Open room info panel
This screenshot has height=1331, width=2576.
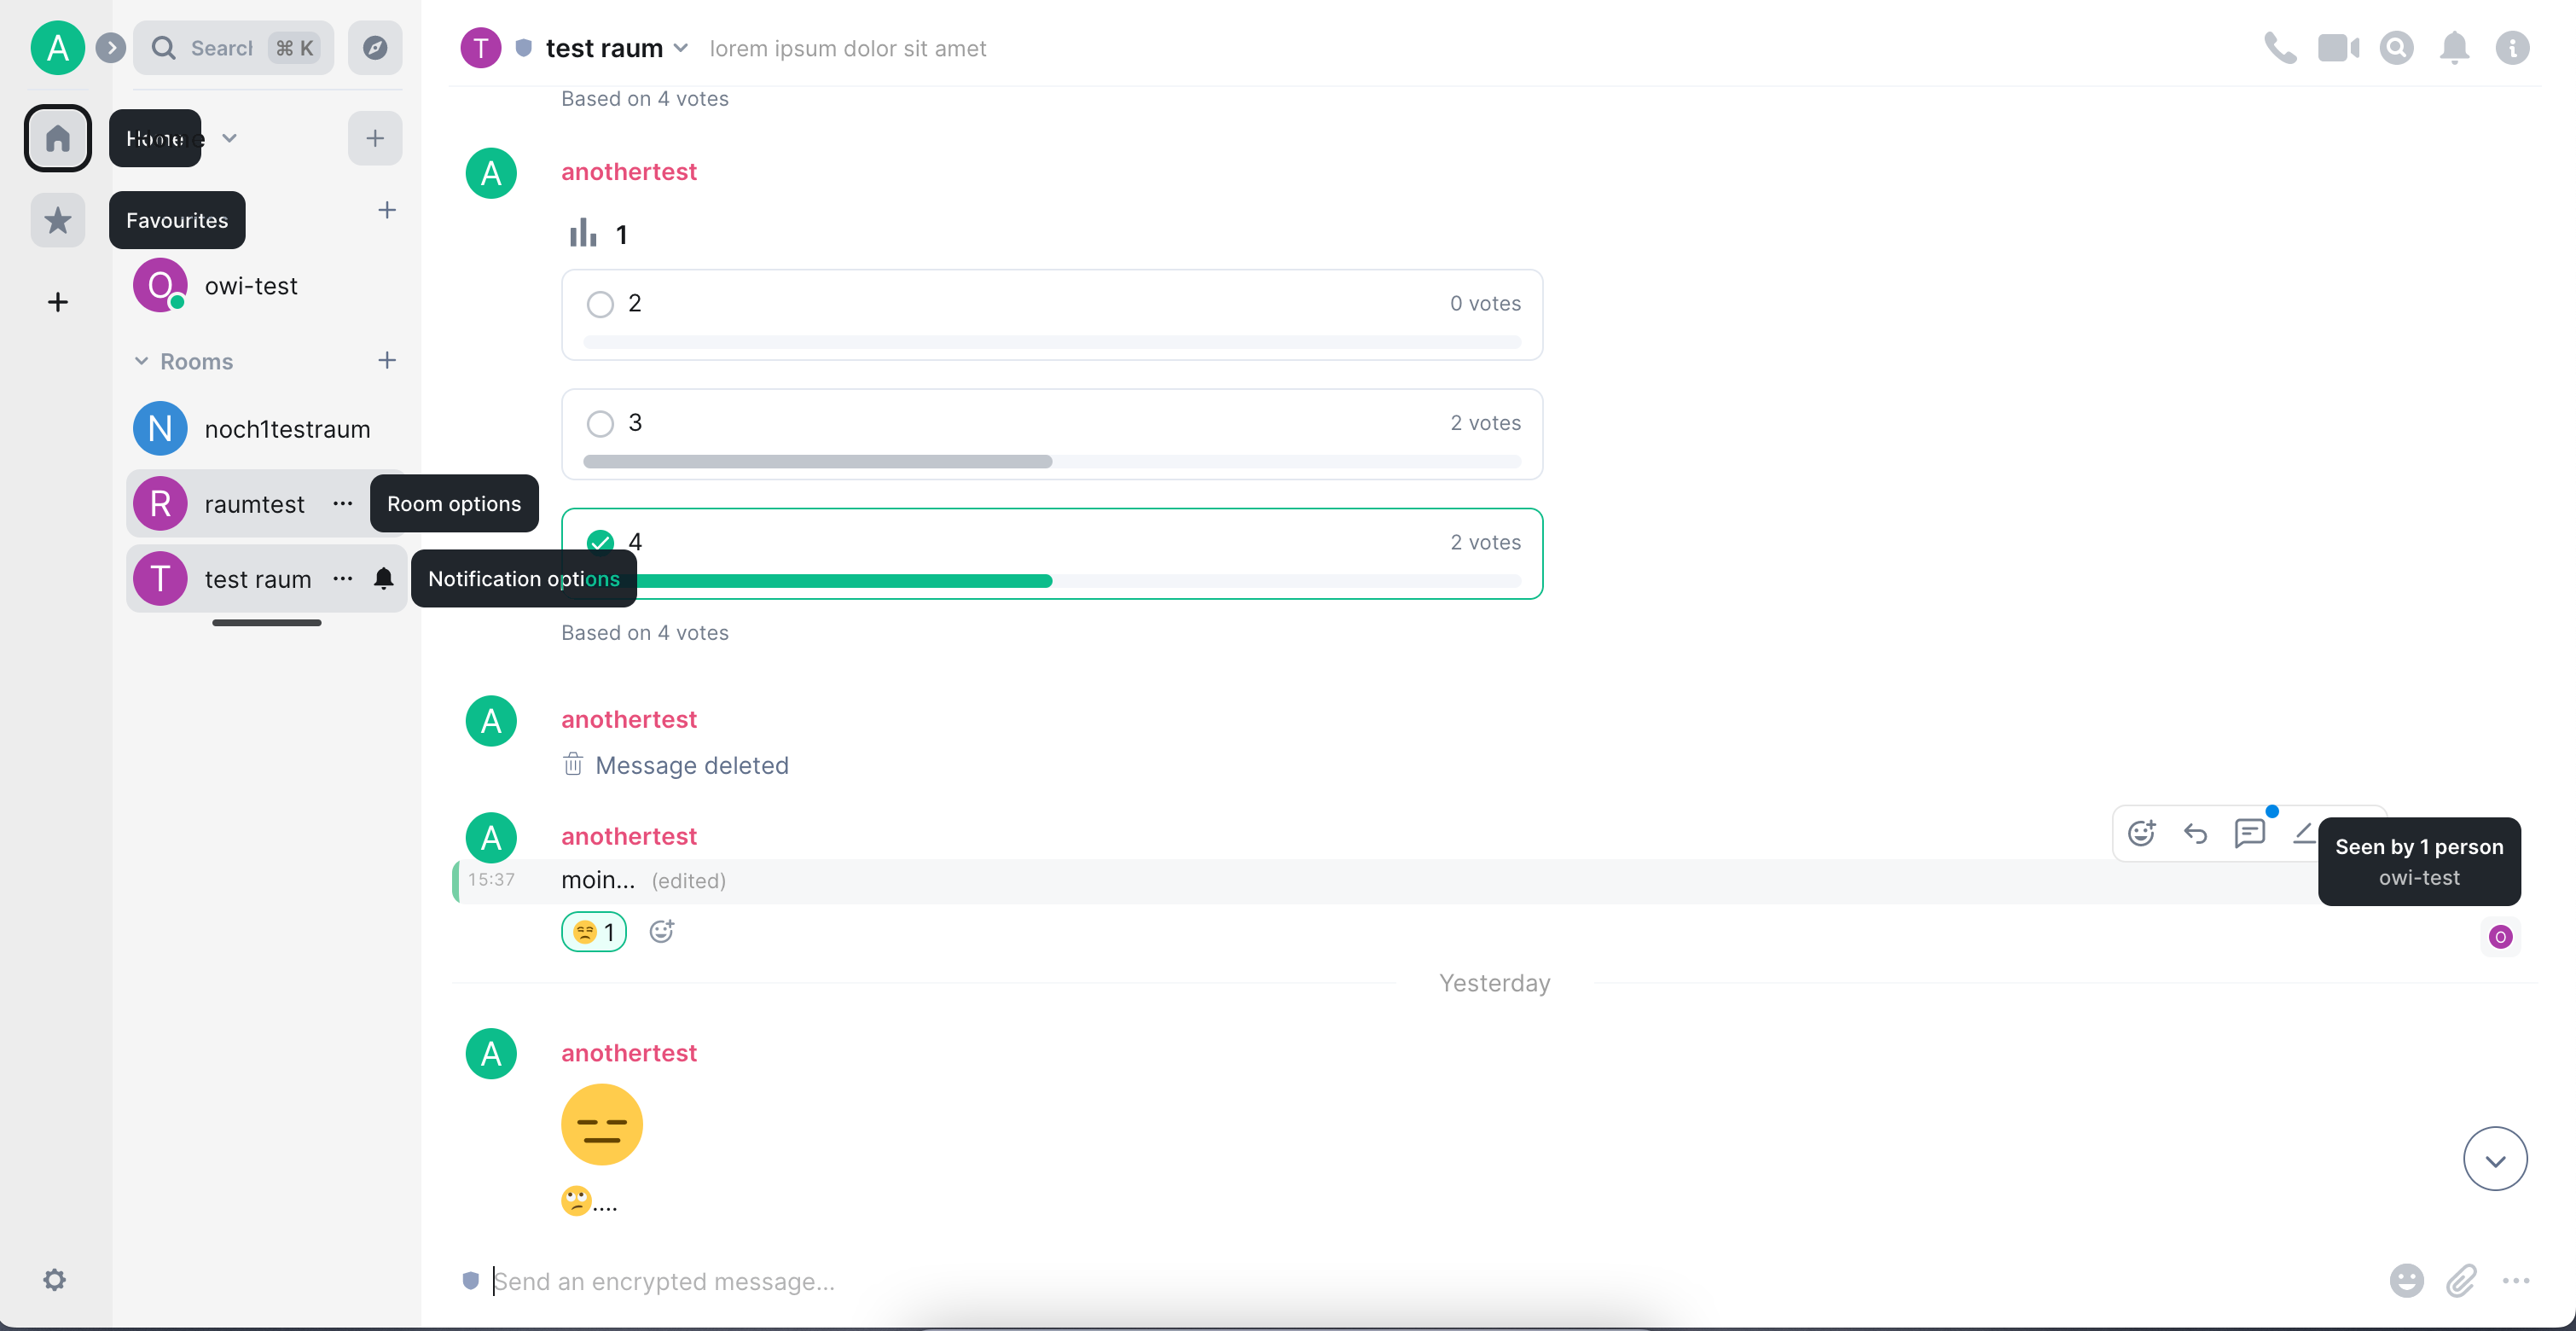pos(2513,47)
